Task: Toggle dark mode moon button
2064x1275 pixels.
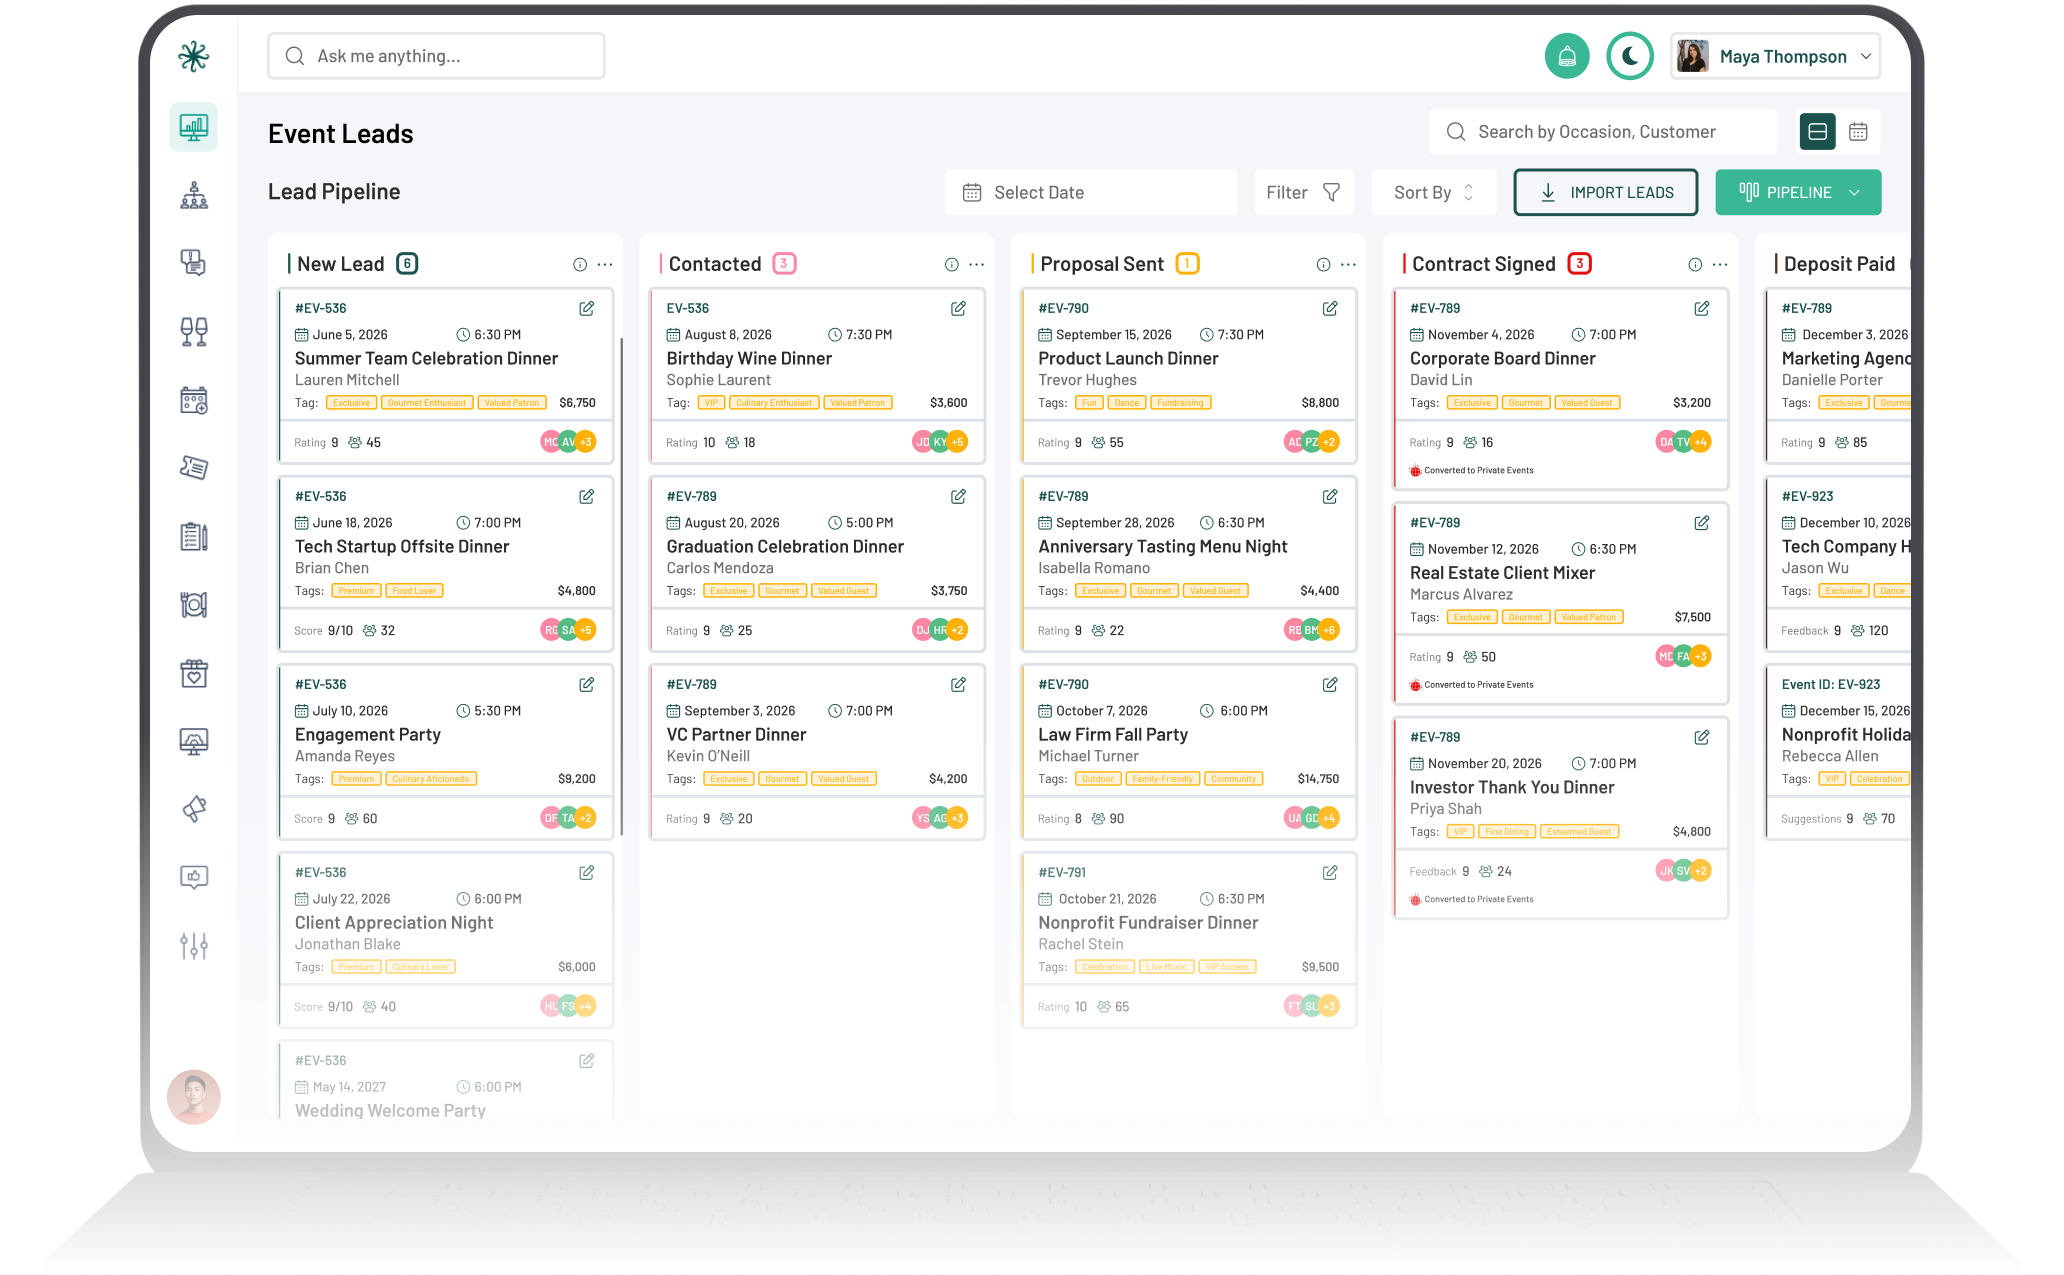Action: (x=1630, y=56)
